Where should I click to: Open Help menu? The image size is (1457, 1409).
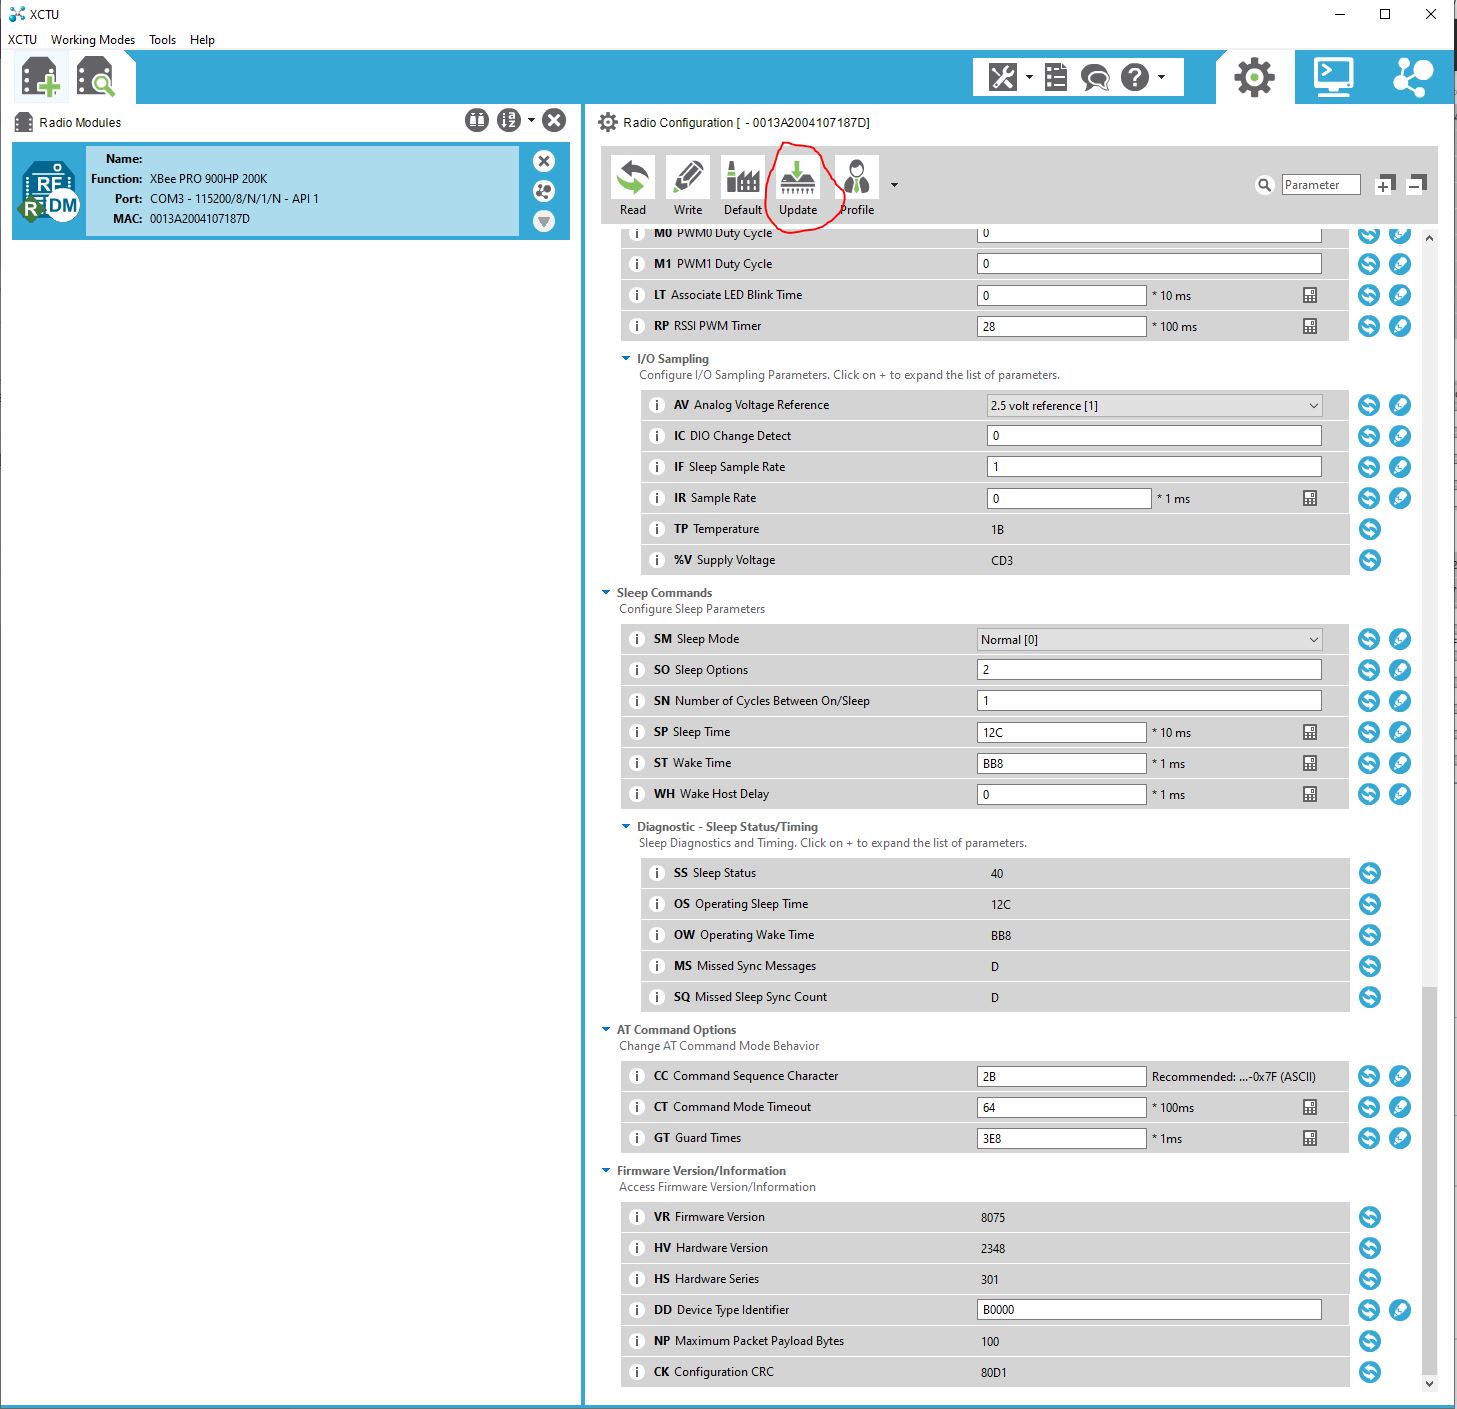(x=202, y=40)
